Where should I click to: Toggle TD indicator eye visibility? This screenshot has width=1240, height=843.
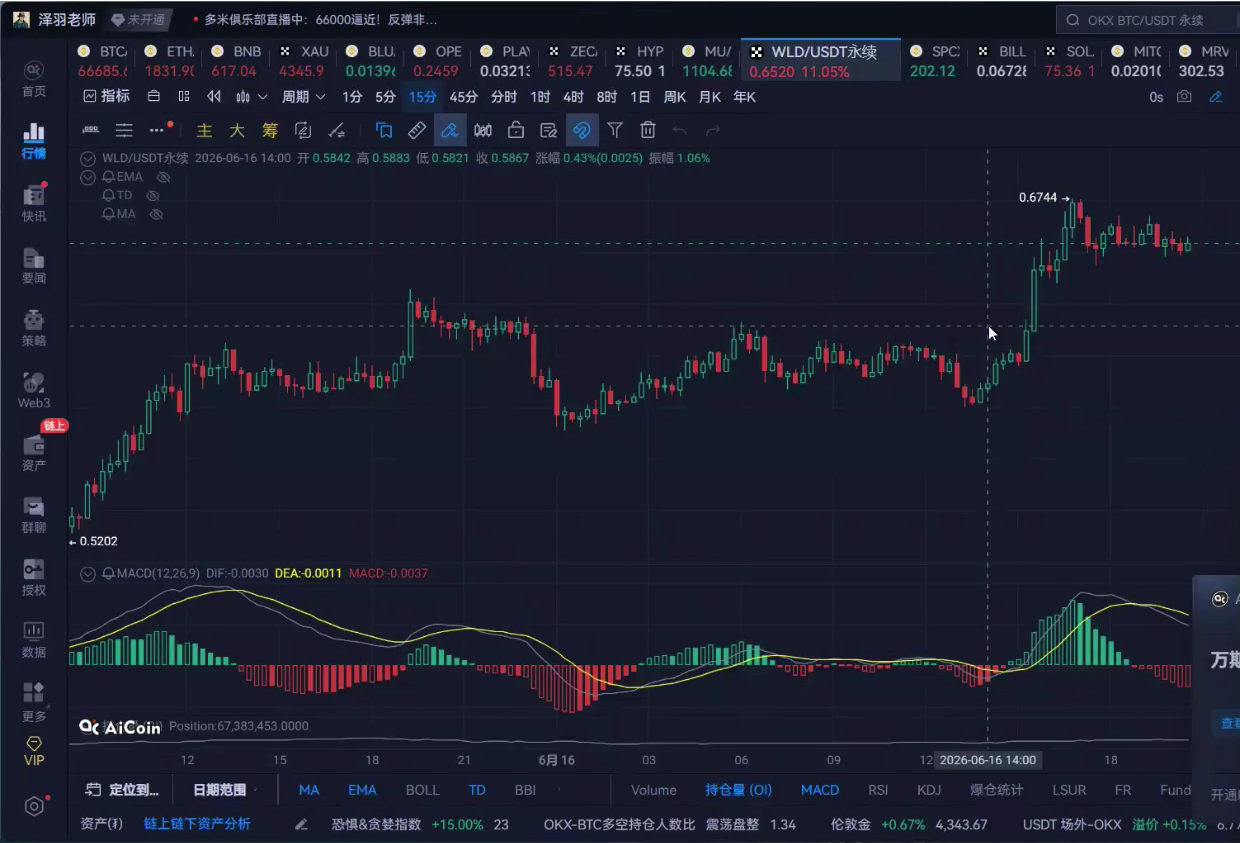coord(154,195)
